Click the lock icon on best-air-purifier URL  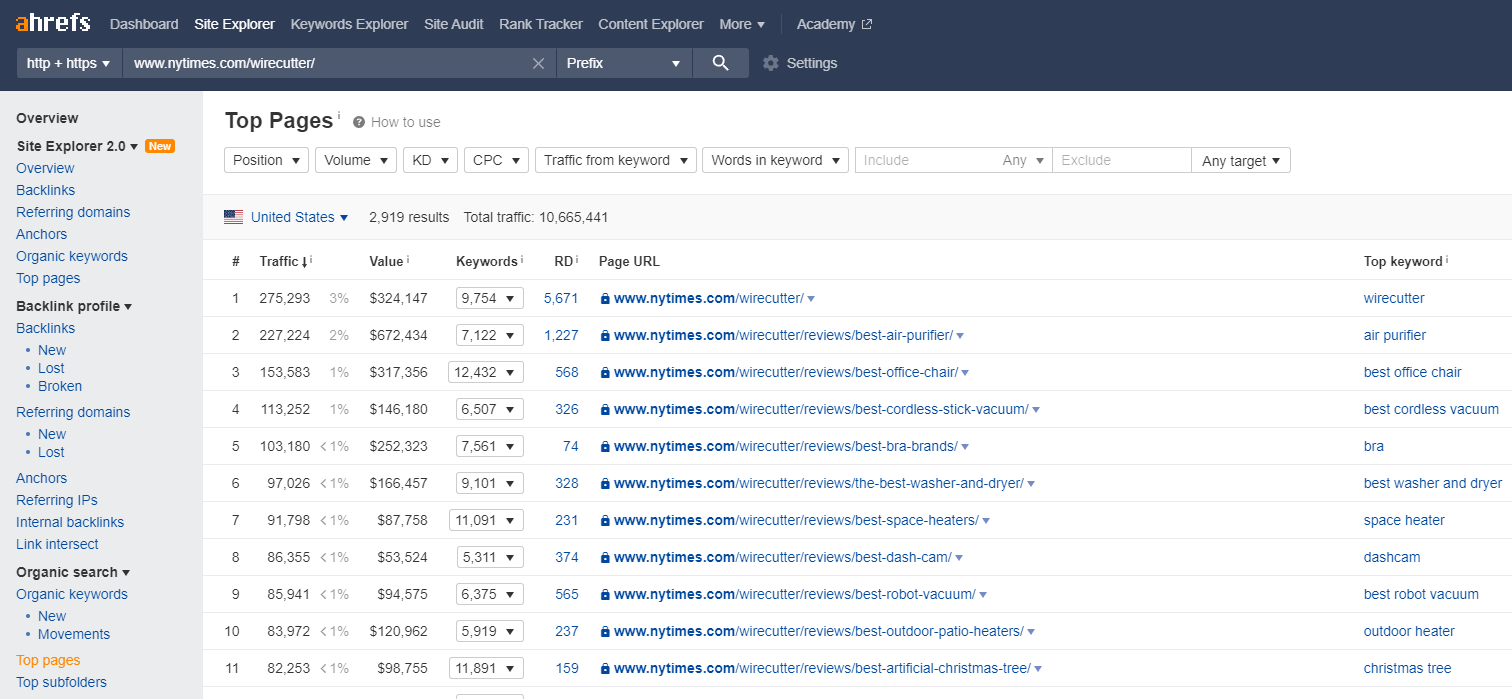[605, 336]
